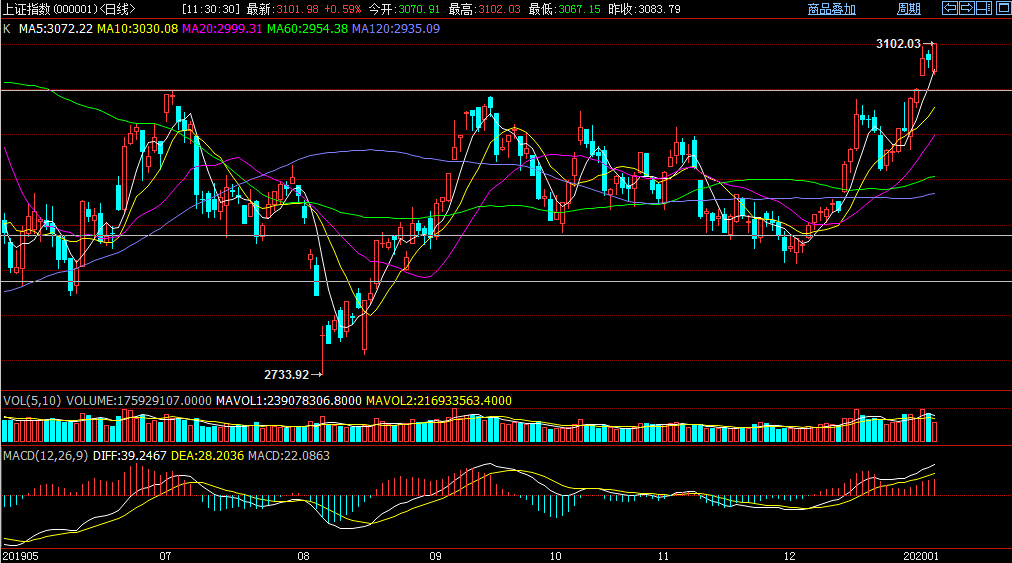
Task: Click the 10 month axis label
Action: click(556, 556)
